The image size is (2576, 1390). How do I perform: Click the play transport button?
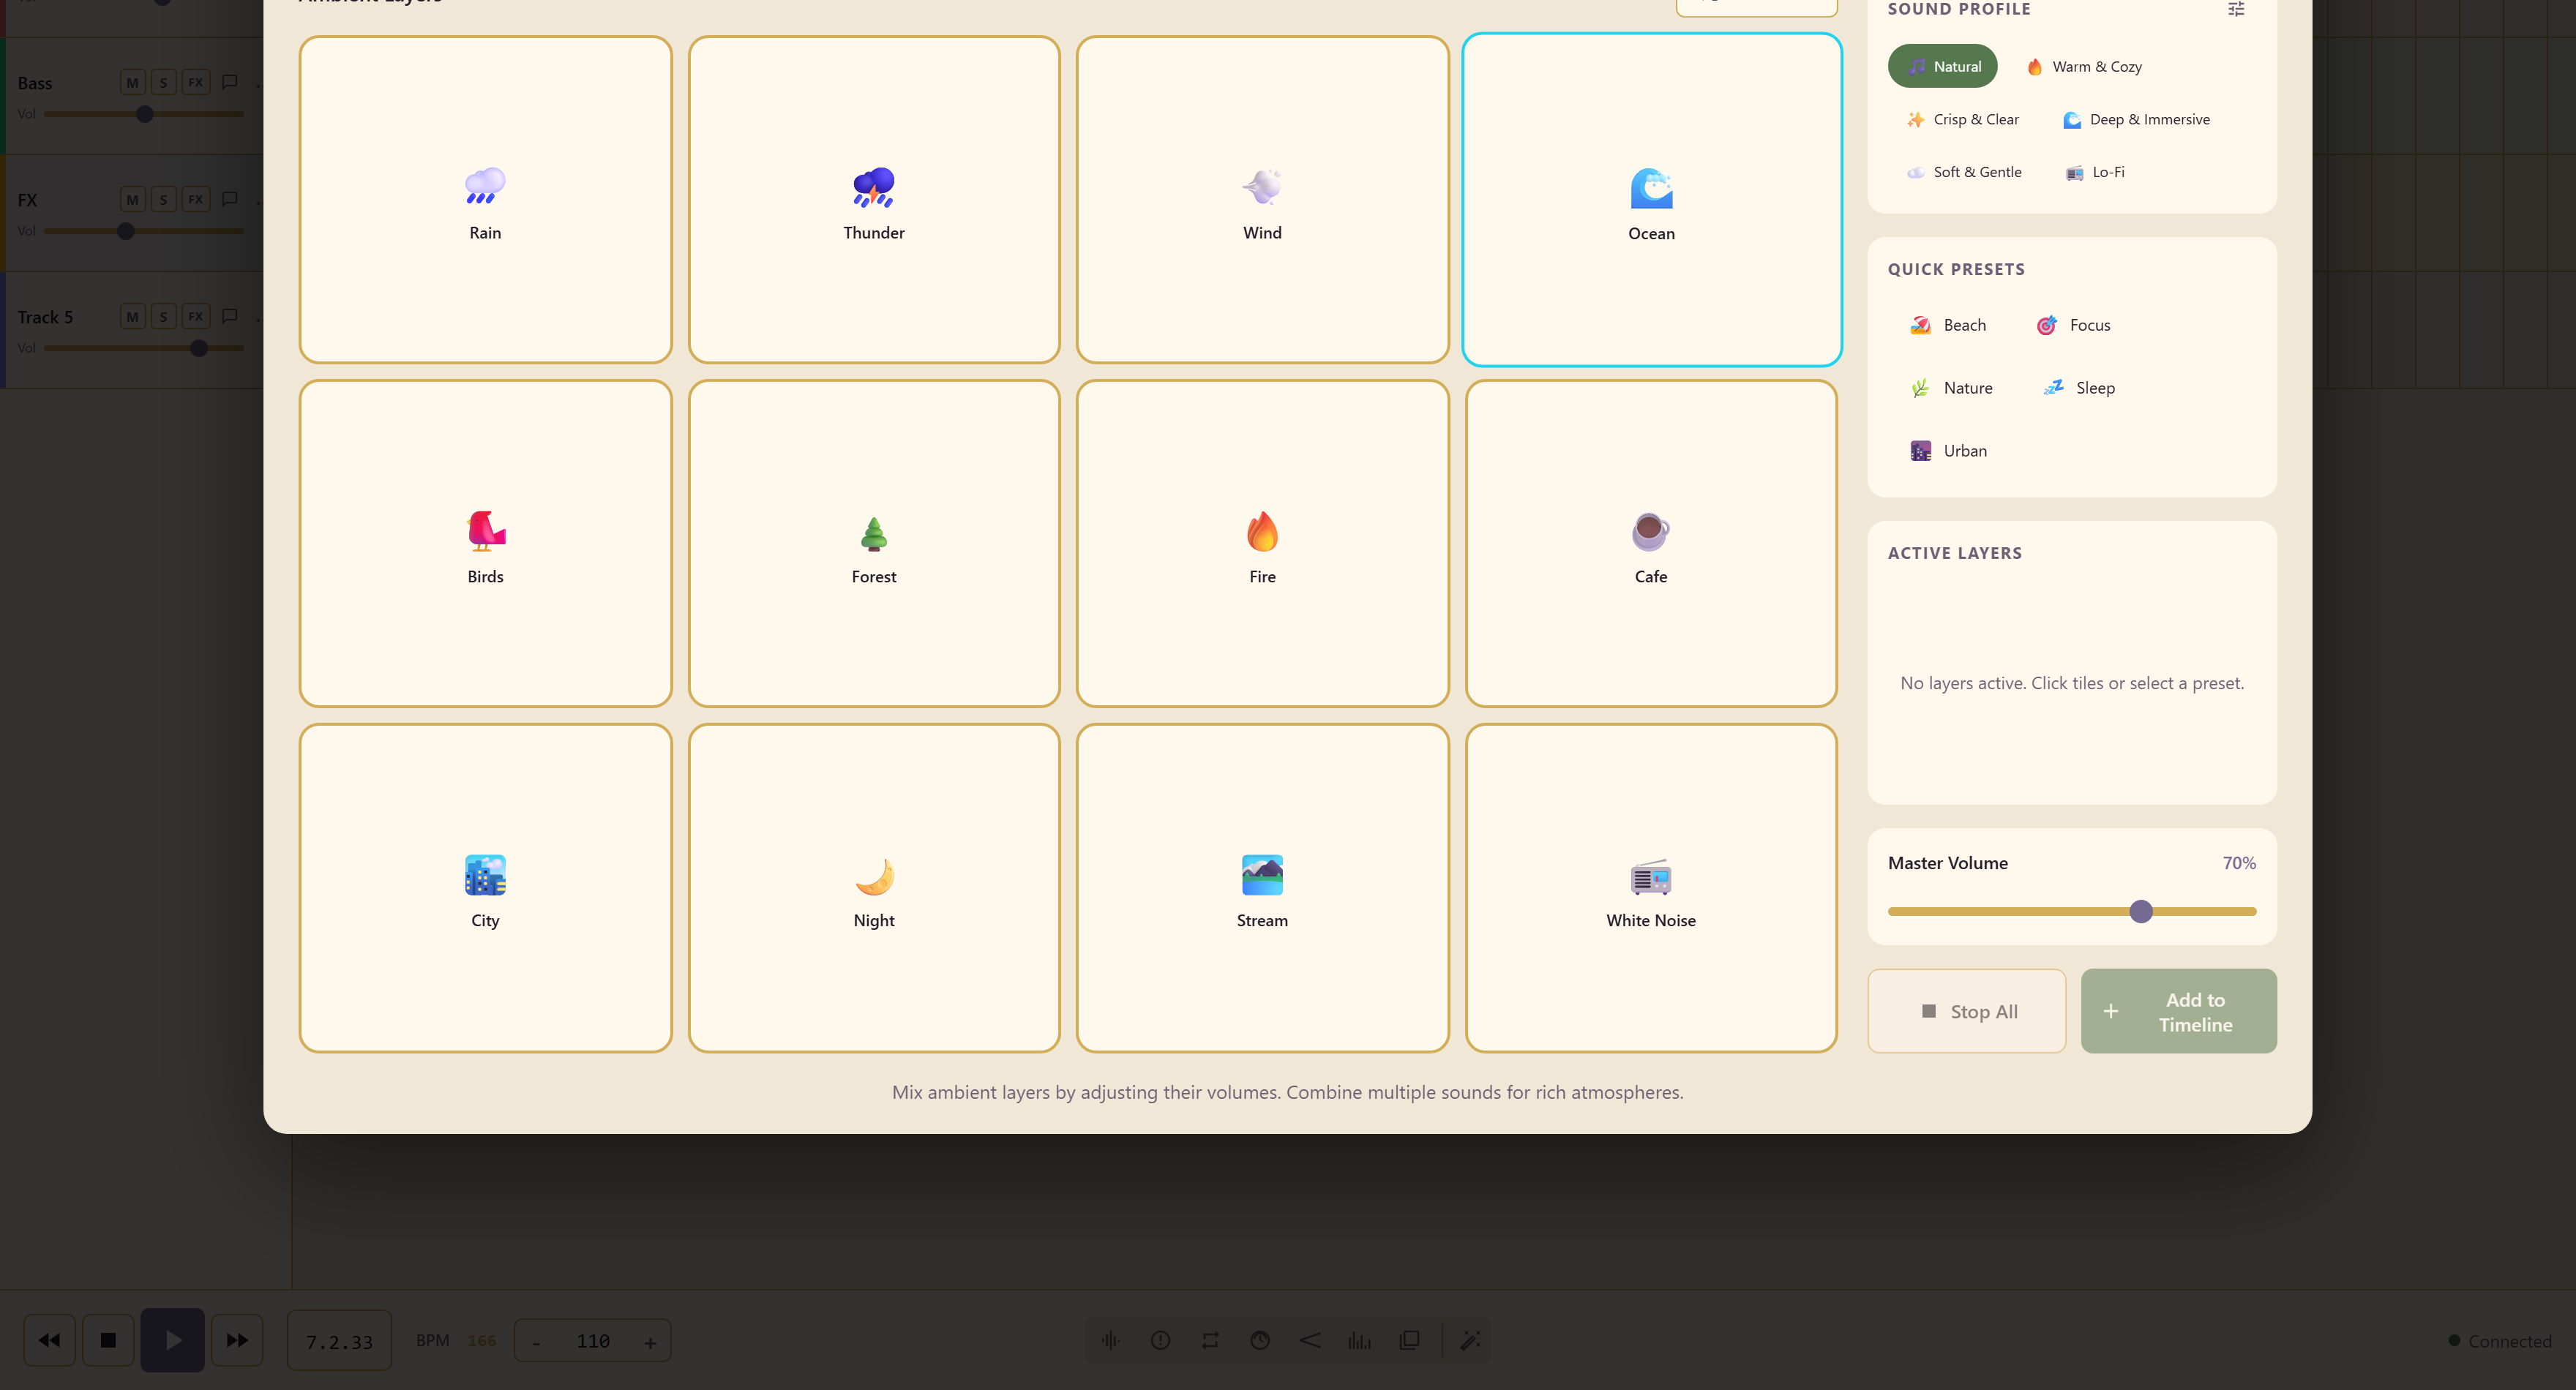(173, 1340)
